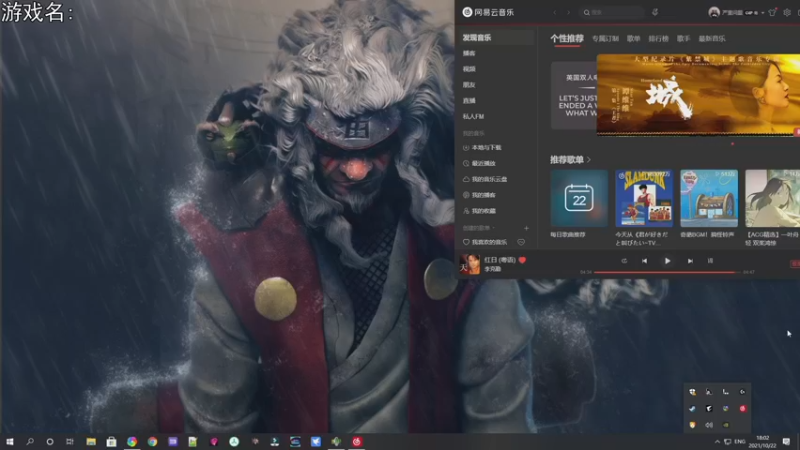Skip to the next track
The image size is (800, 450).
tap(690, 261)
